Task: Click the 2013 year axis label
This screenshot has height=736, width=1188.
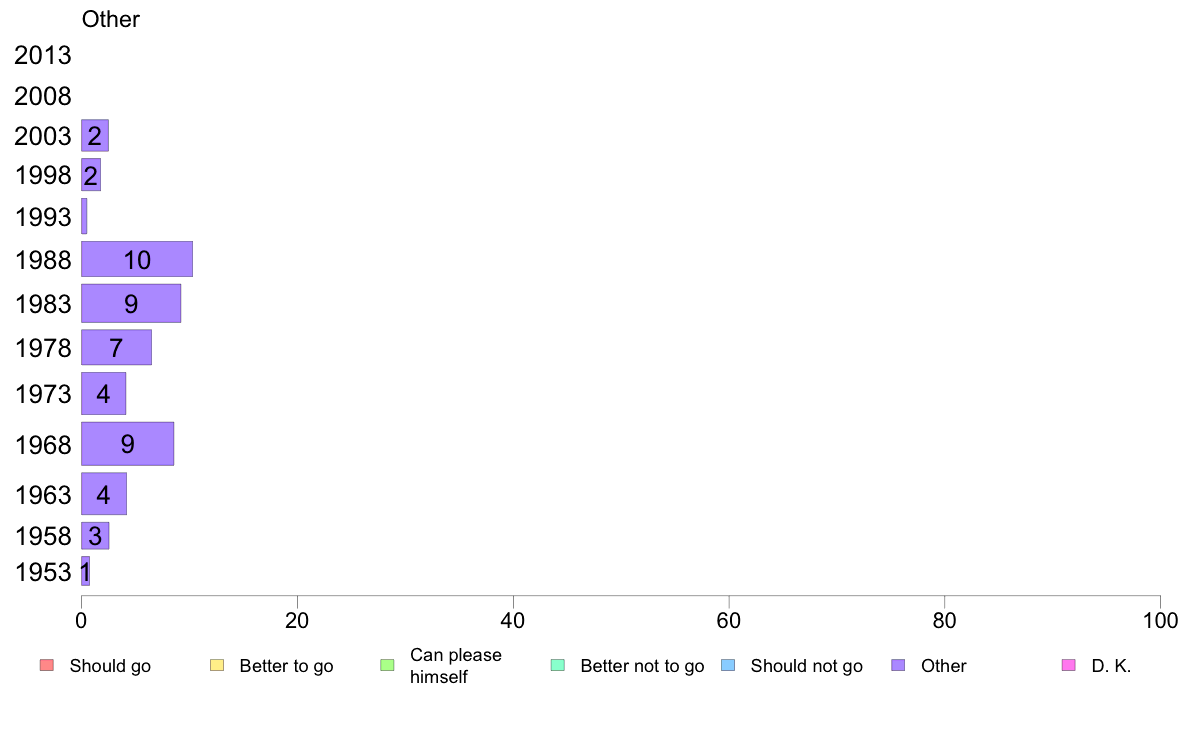Action: 42,55
